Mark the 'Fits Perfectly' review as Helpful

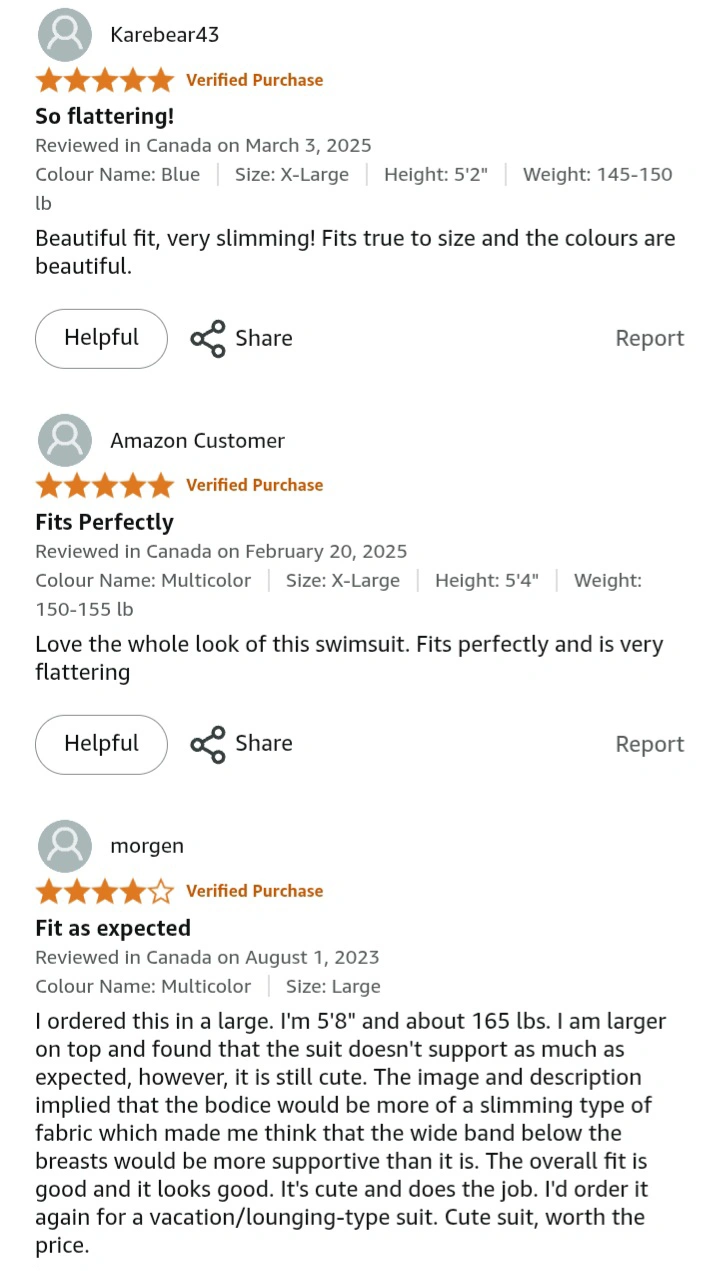101,744
